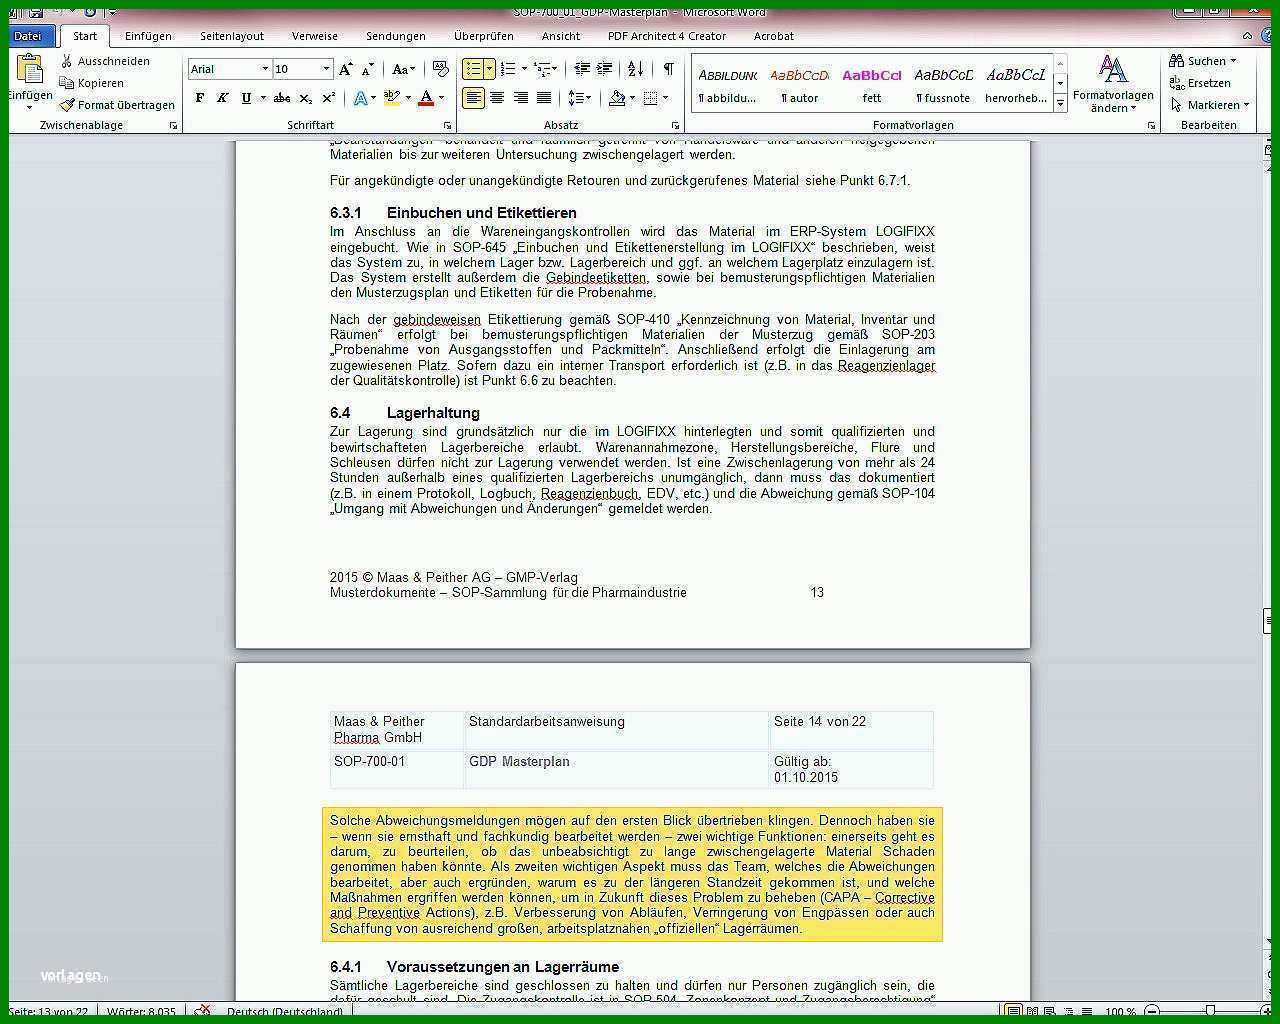Open the Schriftart dialog launcher
1280x1024 pixels.
(x=447, y=126)
